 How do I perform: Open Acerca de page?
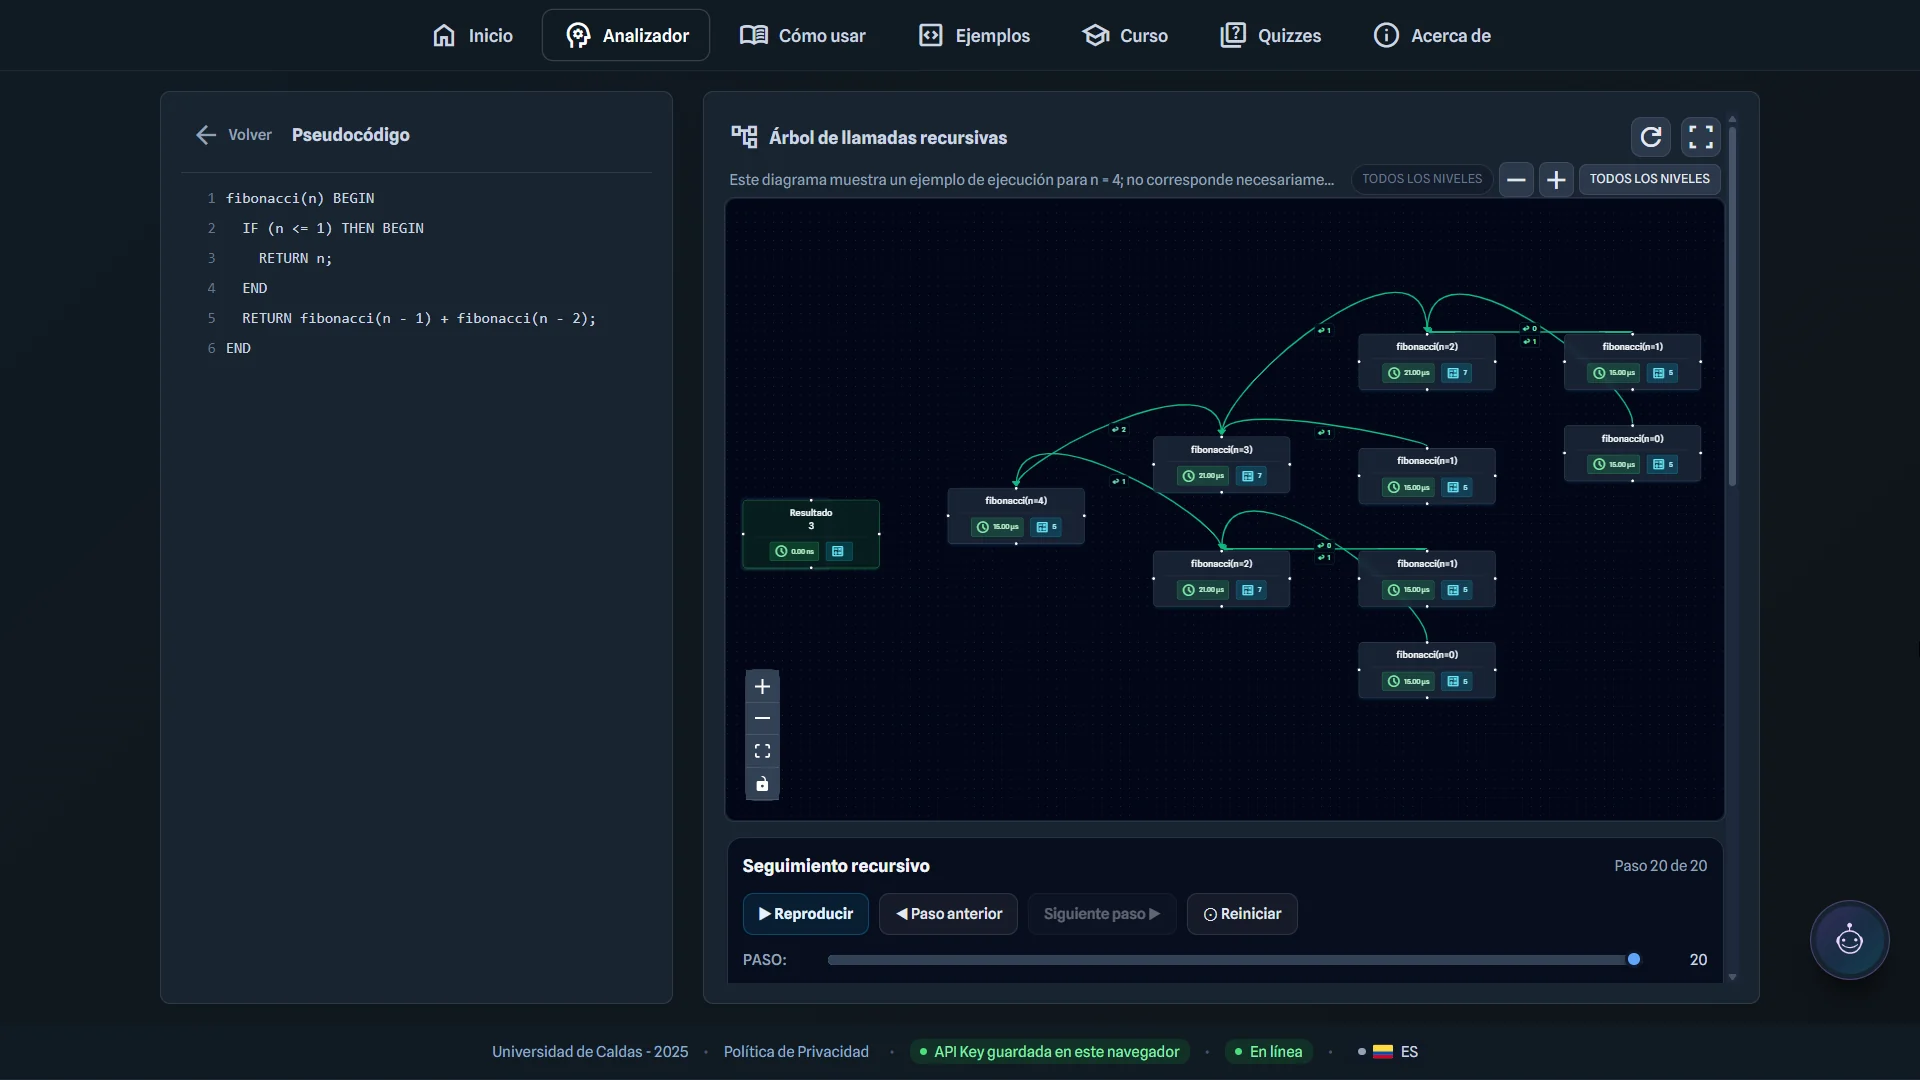click(1432, 36)
